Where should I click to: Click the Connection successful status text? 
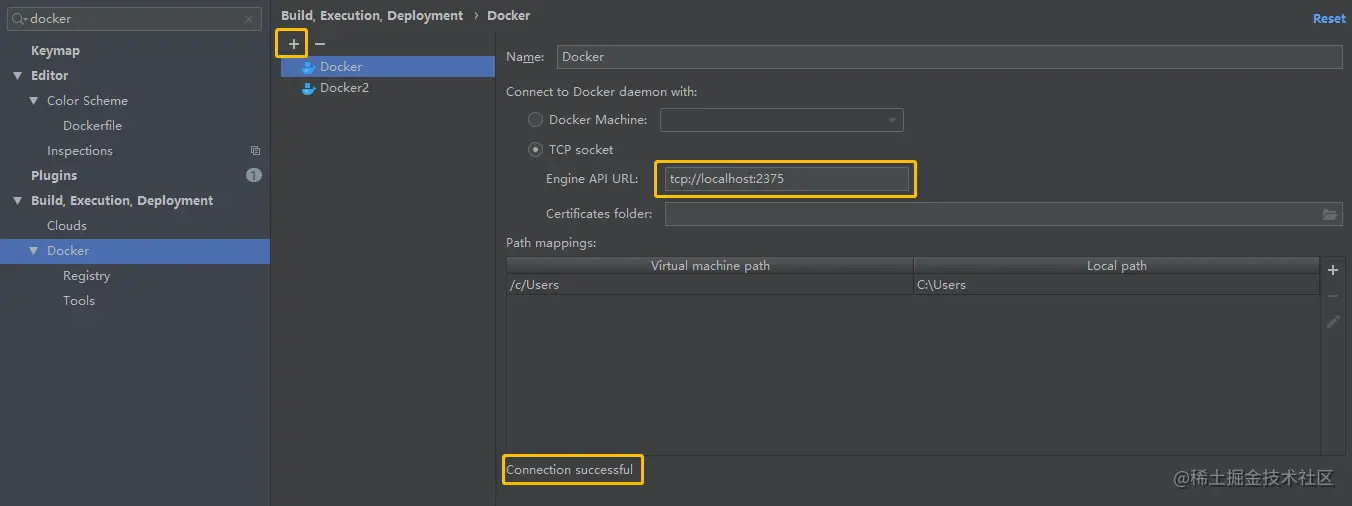tap(570, 470)
